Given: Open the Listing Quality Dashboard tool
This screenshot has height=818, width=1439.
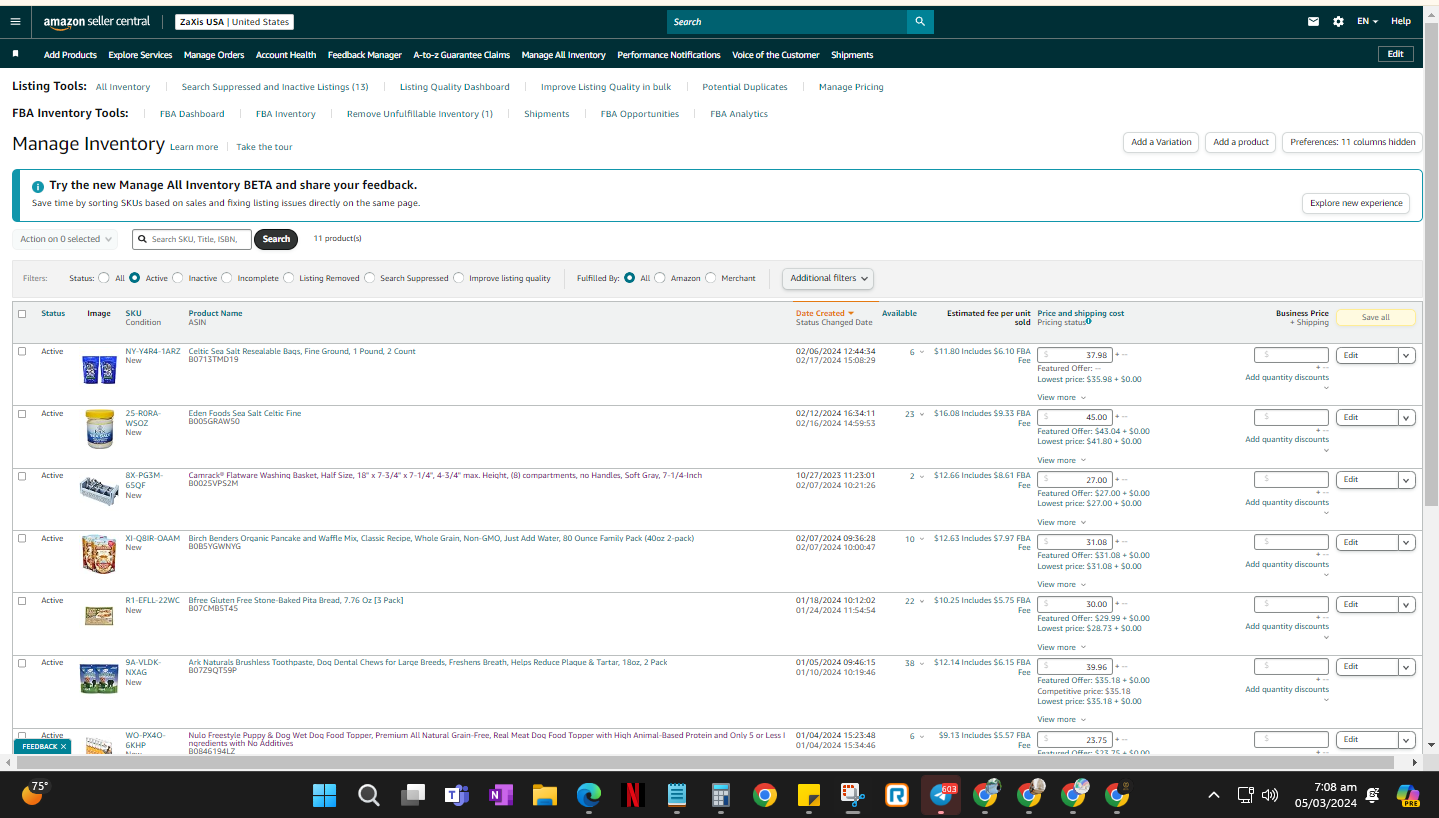Looking at the screenshot, I should [x=455, y=87].
